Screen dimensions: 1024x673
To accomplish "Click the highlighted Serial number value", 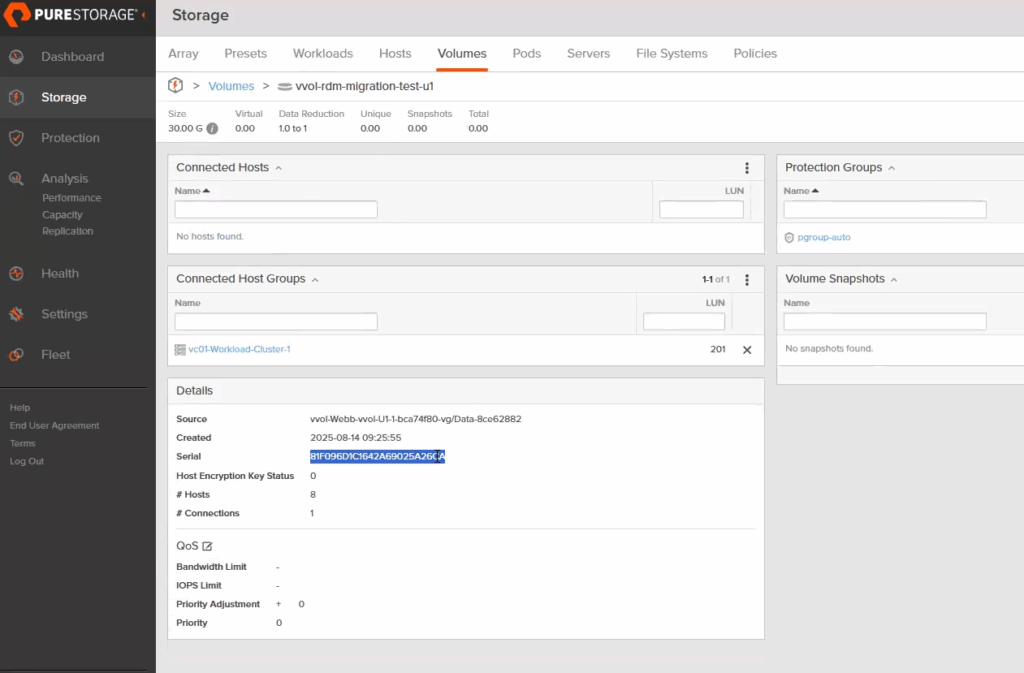I will 377,456.
